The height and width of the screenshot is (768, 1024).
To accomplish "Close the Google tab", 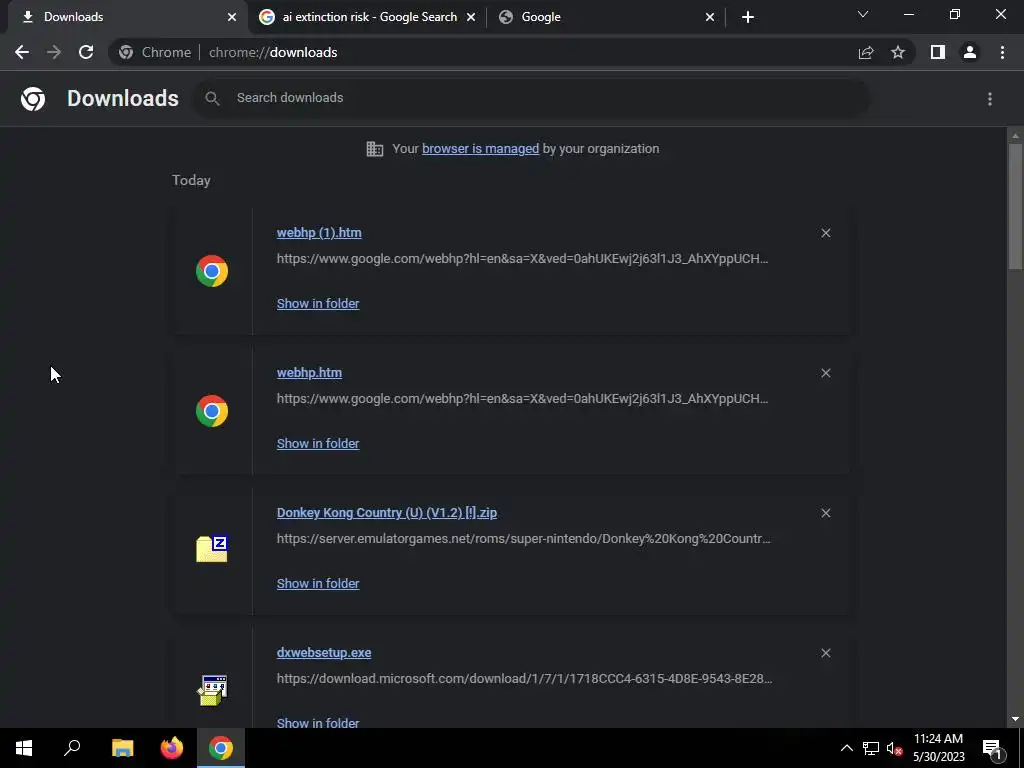I will (710, 17).
